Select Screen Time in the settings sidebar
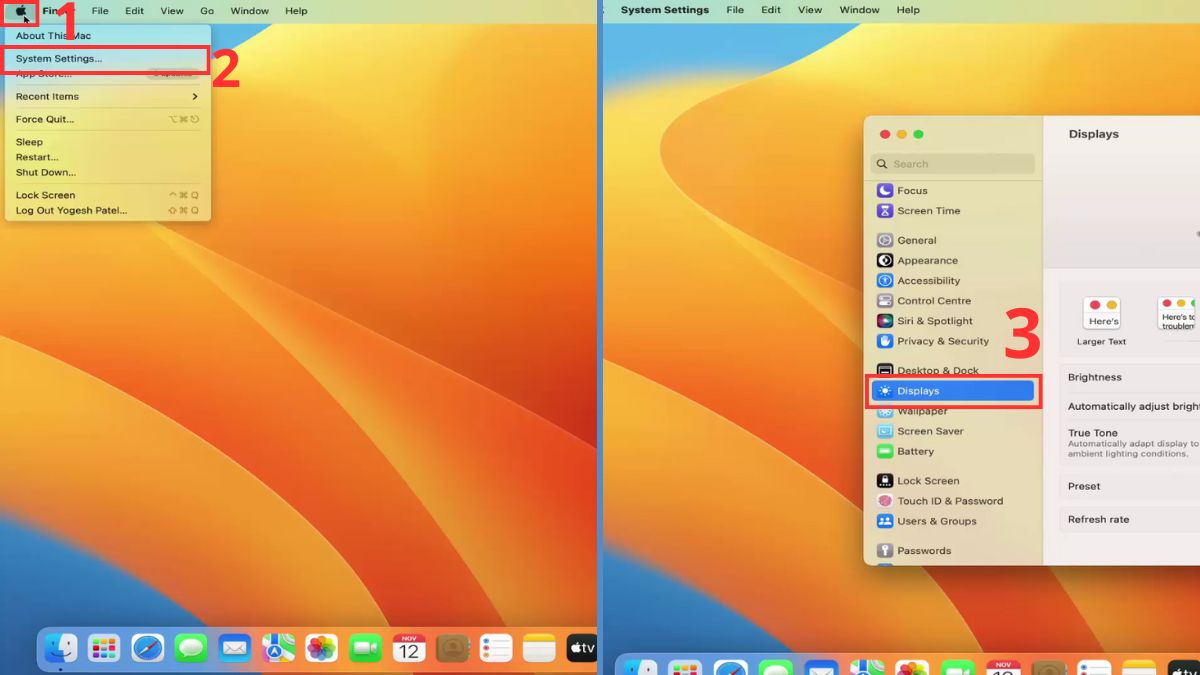The width and height of the screenshot is (1200, 675). pos(927,211)
